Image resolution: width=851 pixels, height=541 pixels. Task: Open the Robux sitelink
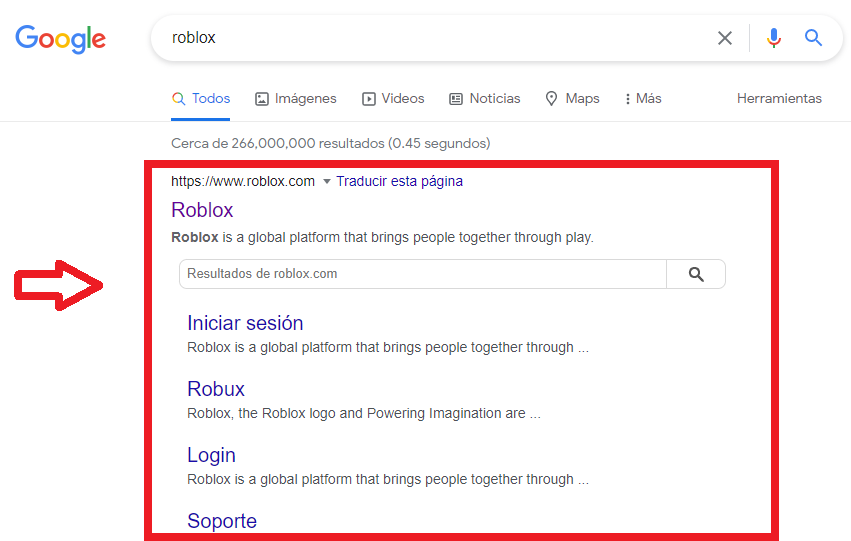(216, 389)
